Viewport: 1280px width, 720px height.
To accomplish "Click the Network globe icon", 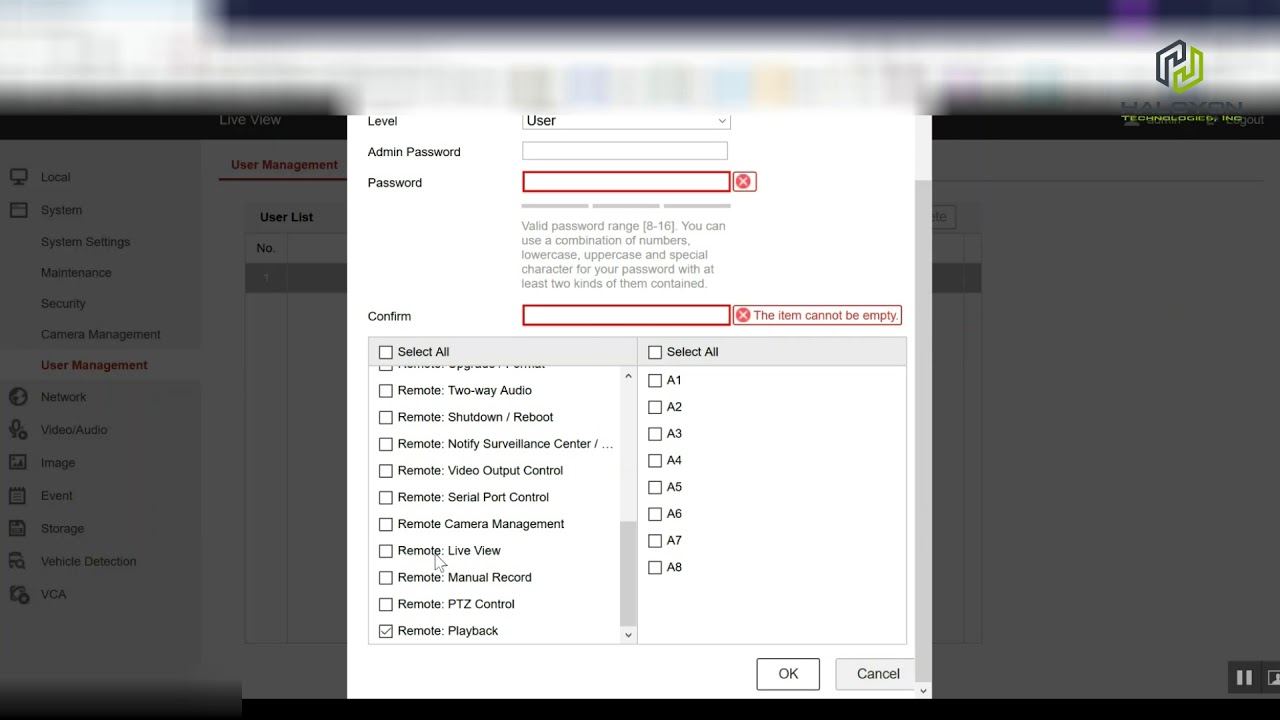I will [18, 397].
